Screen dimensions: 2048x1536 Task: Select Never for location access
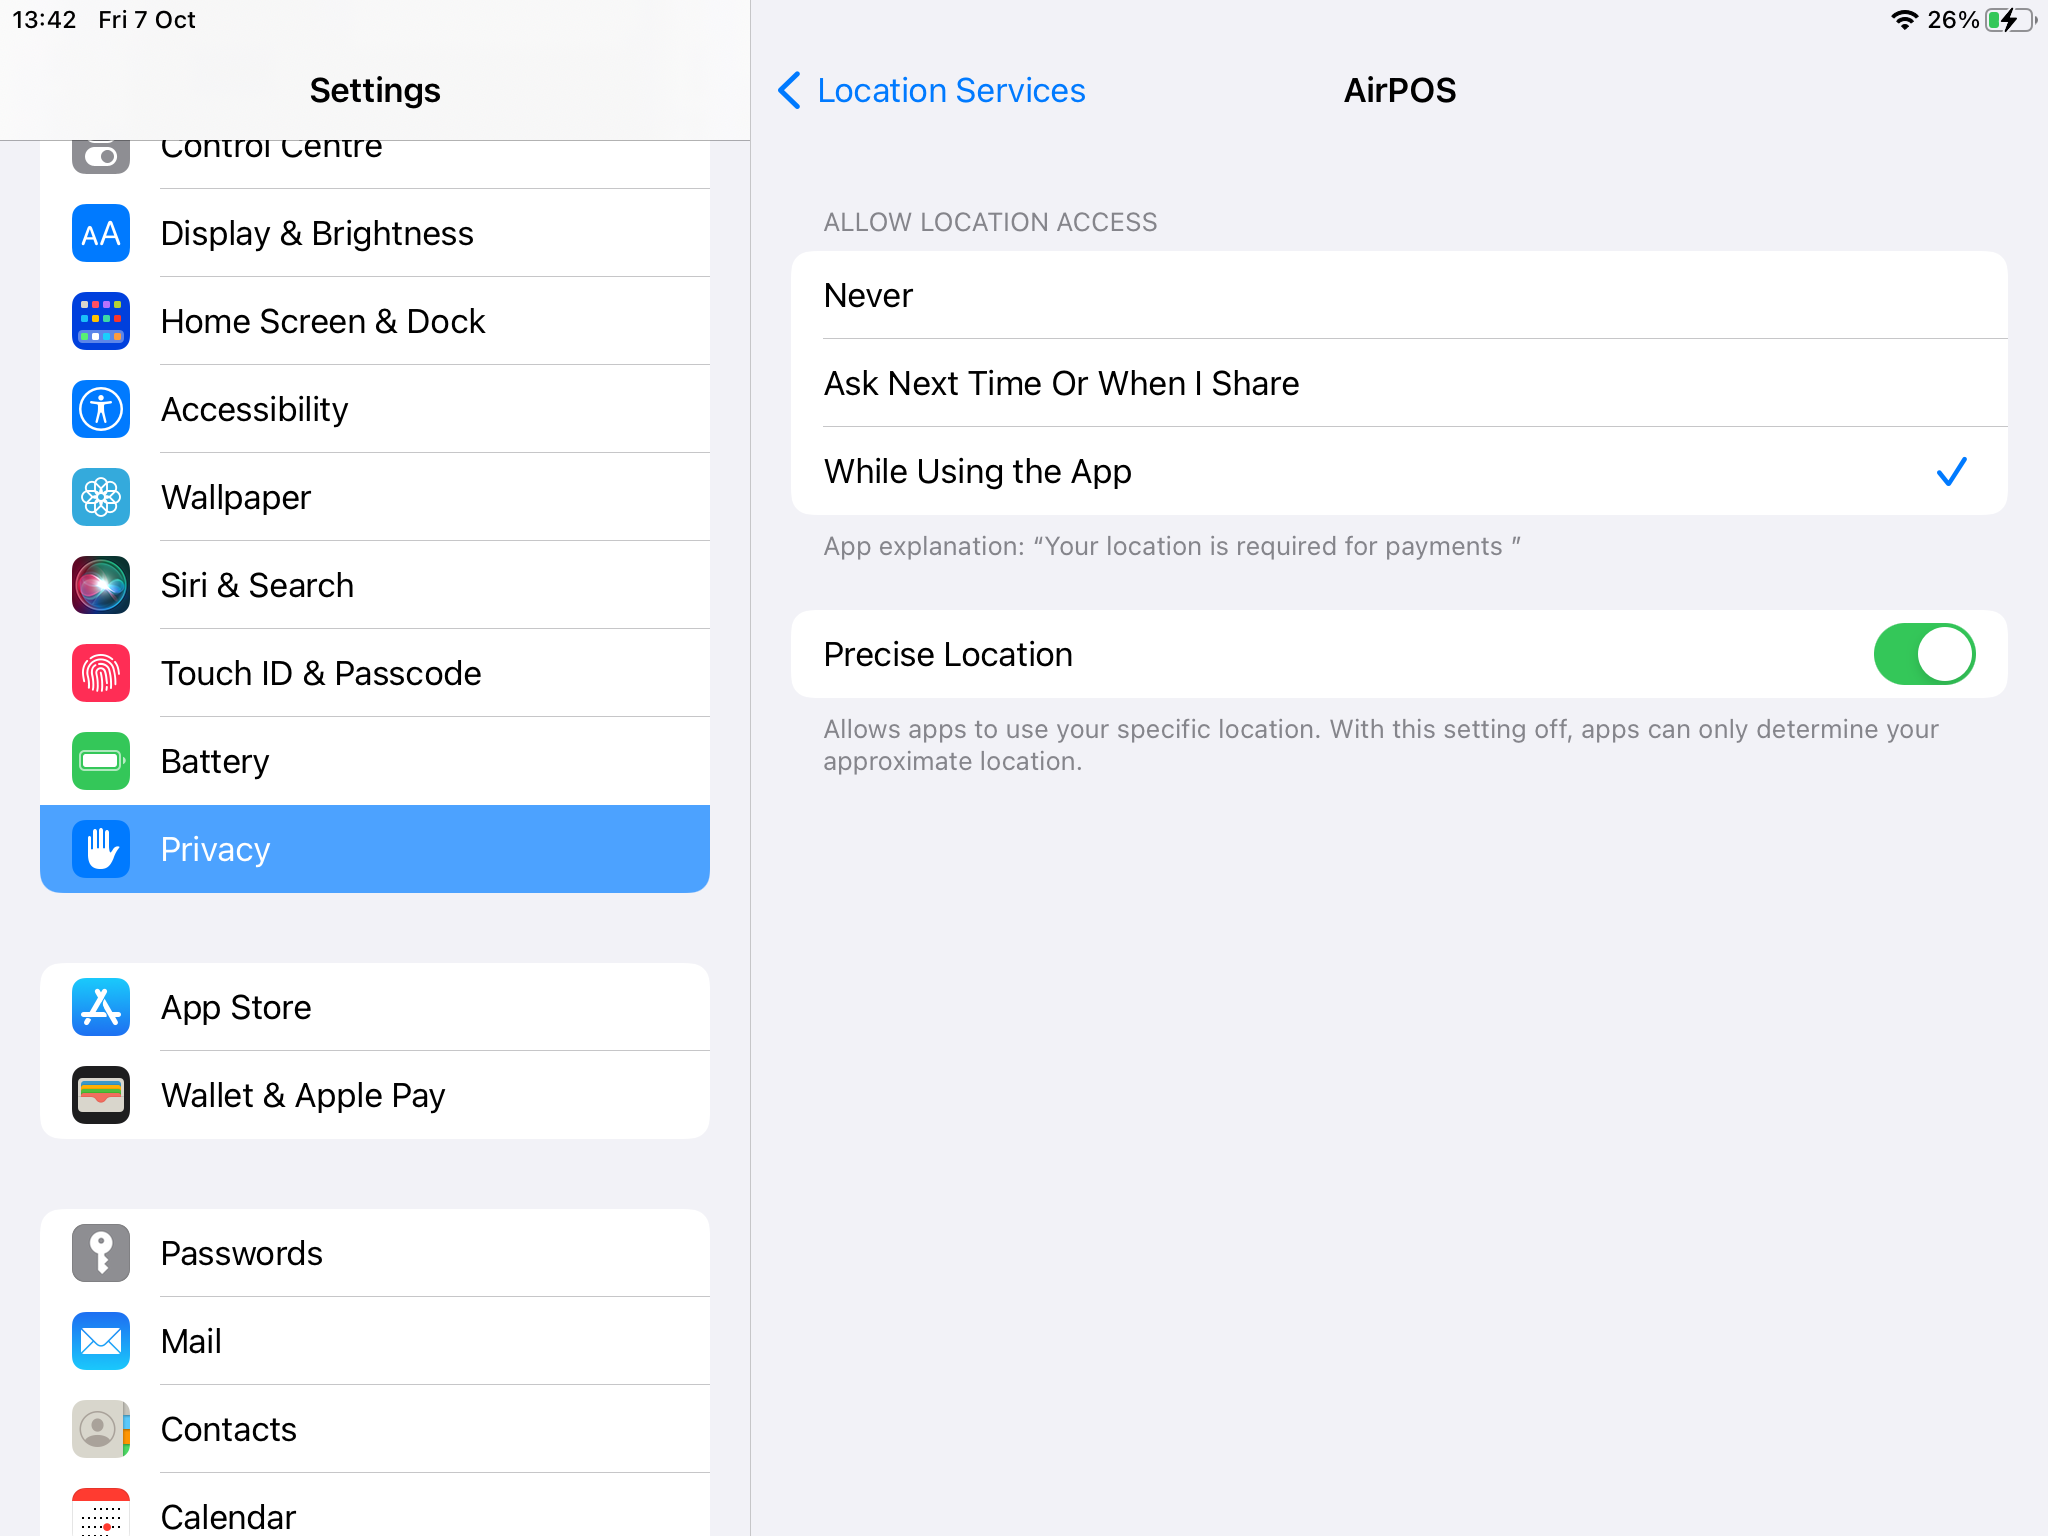1398,296
